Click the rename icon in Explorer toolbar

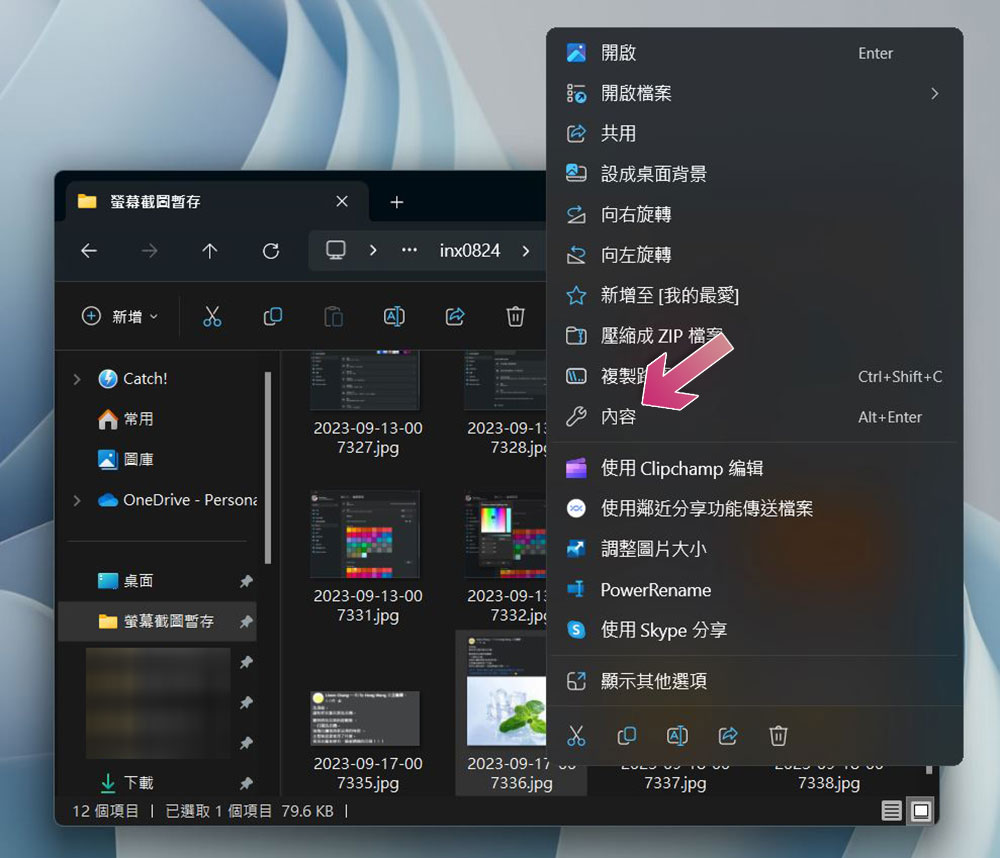tap(394, 316)
